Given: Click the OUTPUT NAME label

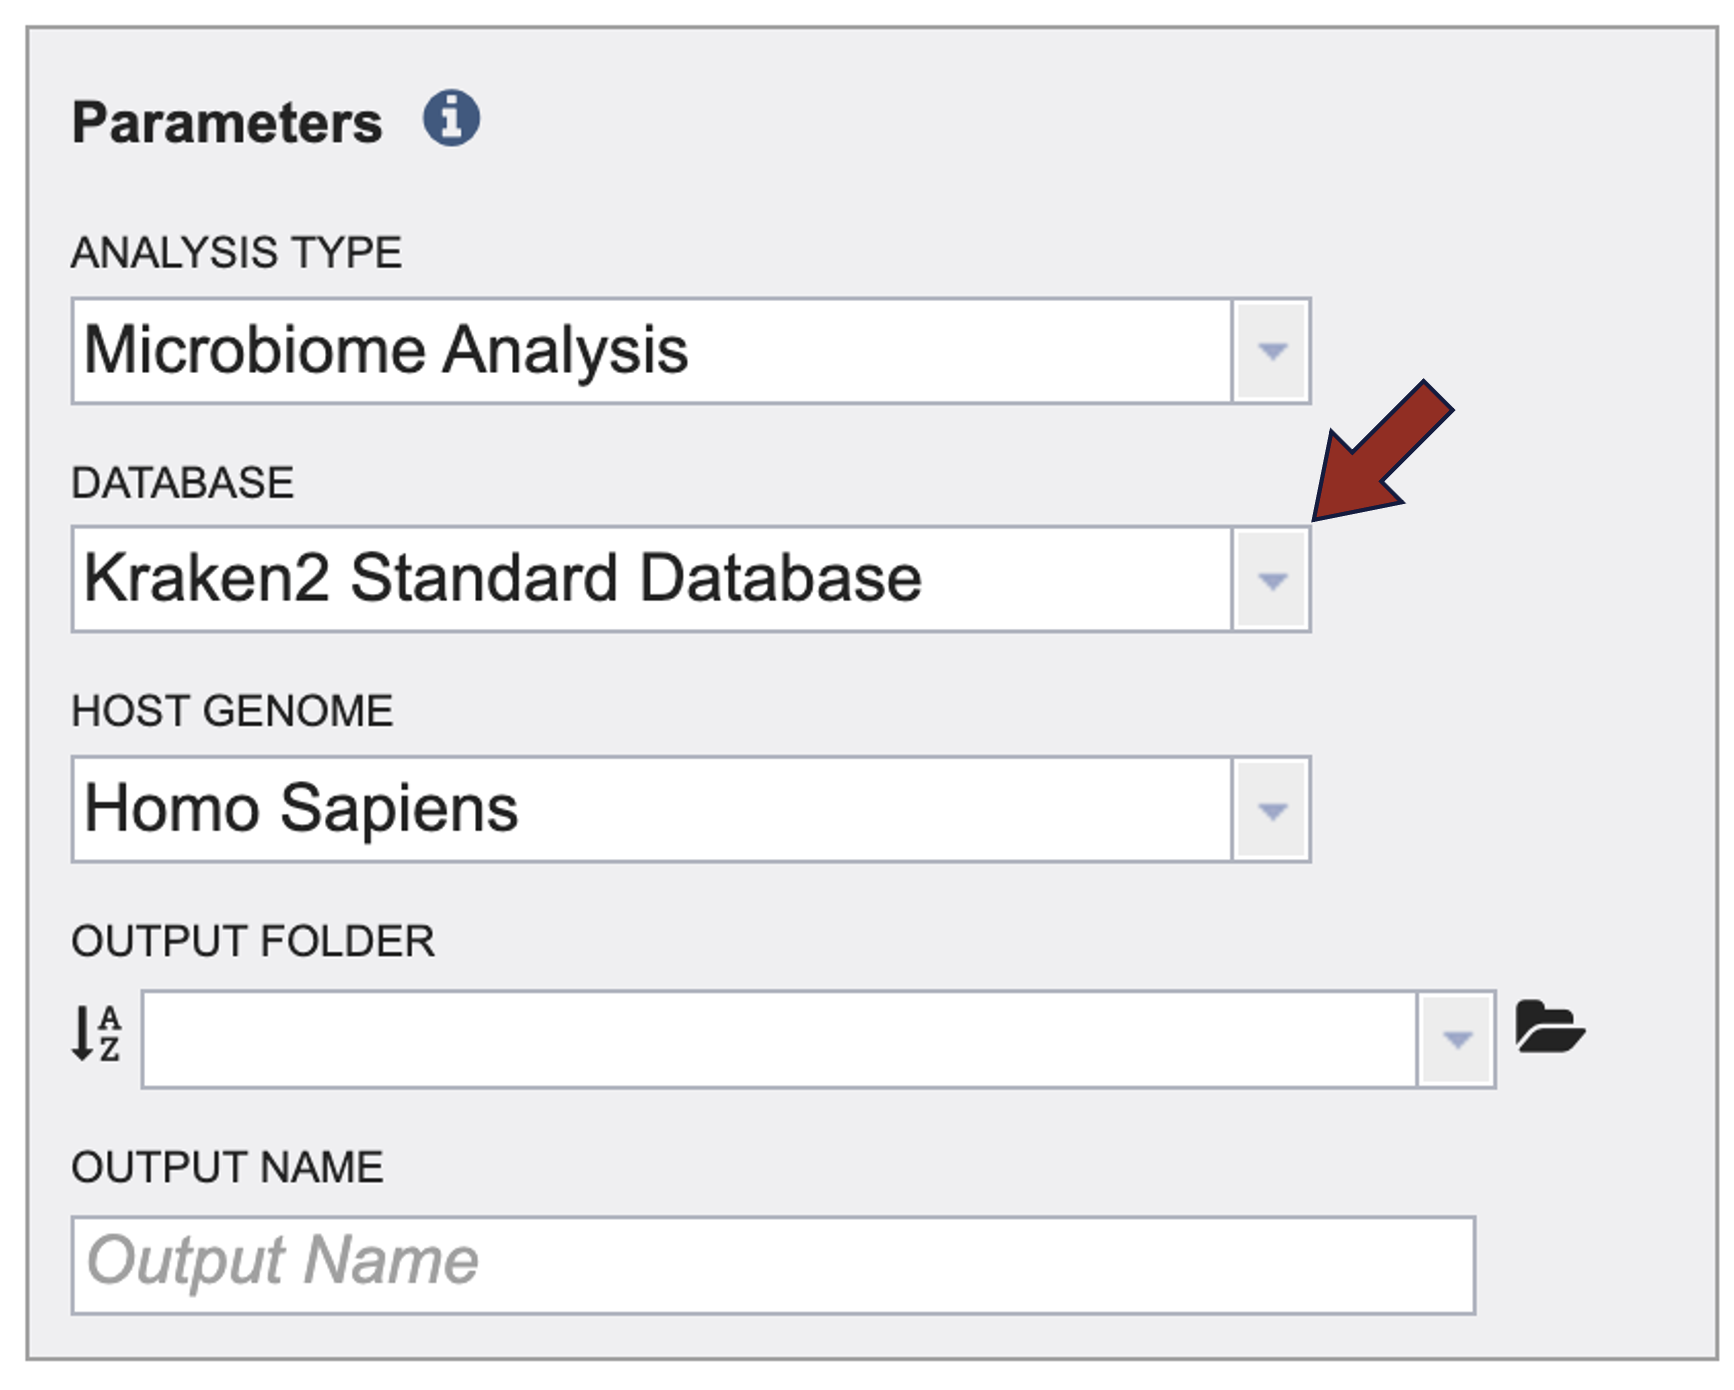Looking at the screenshot, I should click(x=227, y=1167).
